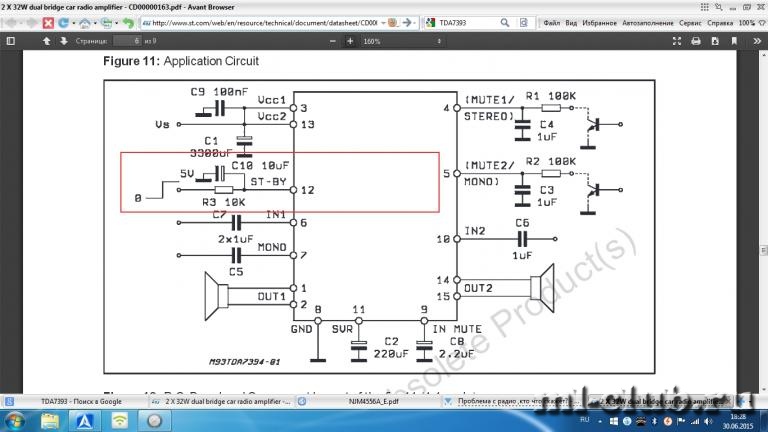Open the 160% zoom level dropdown

click(402, 41)
